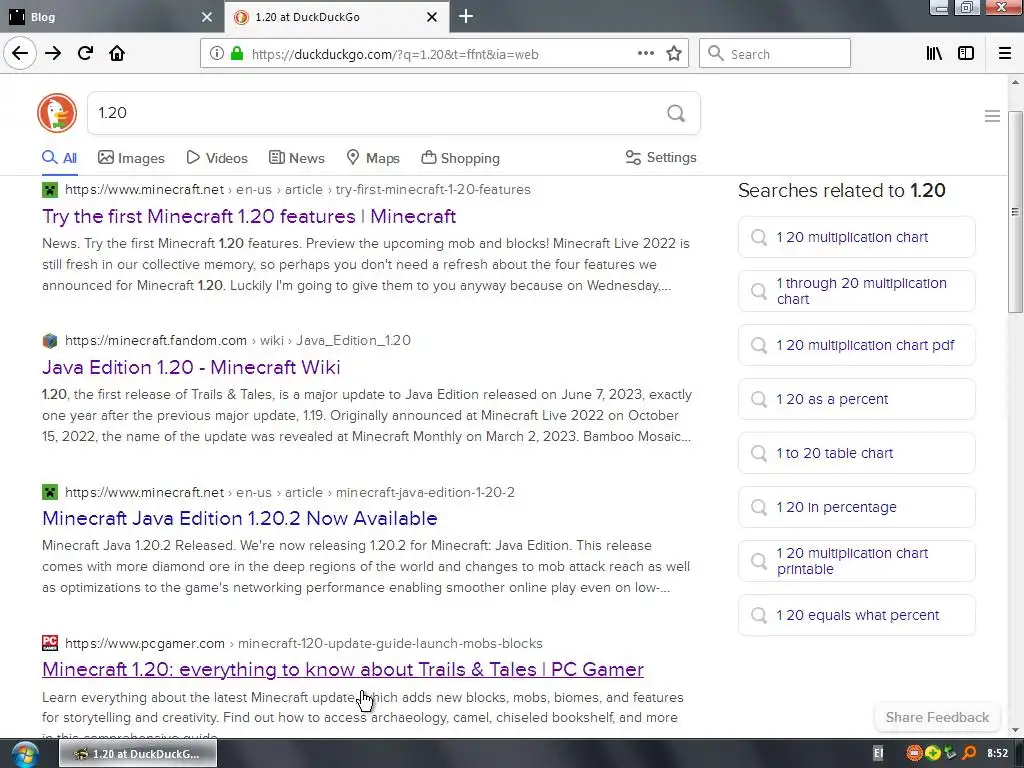The width and height of the screenshot is (1024, 768).
Task: Open Windows Start button
Action: tap(24, 754)
